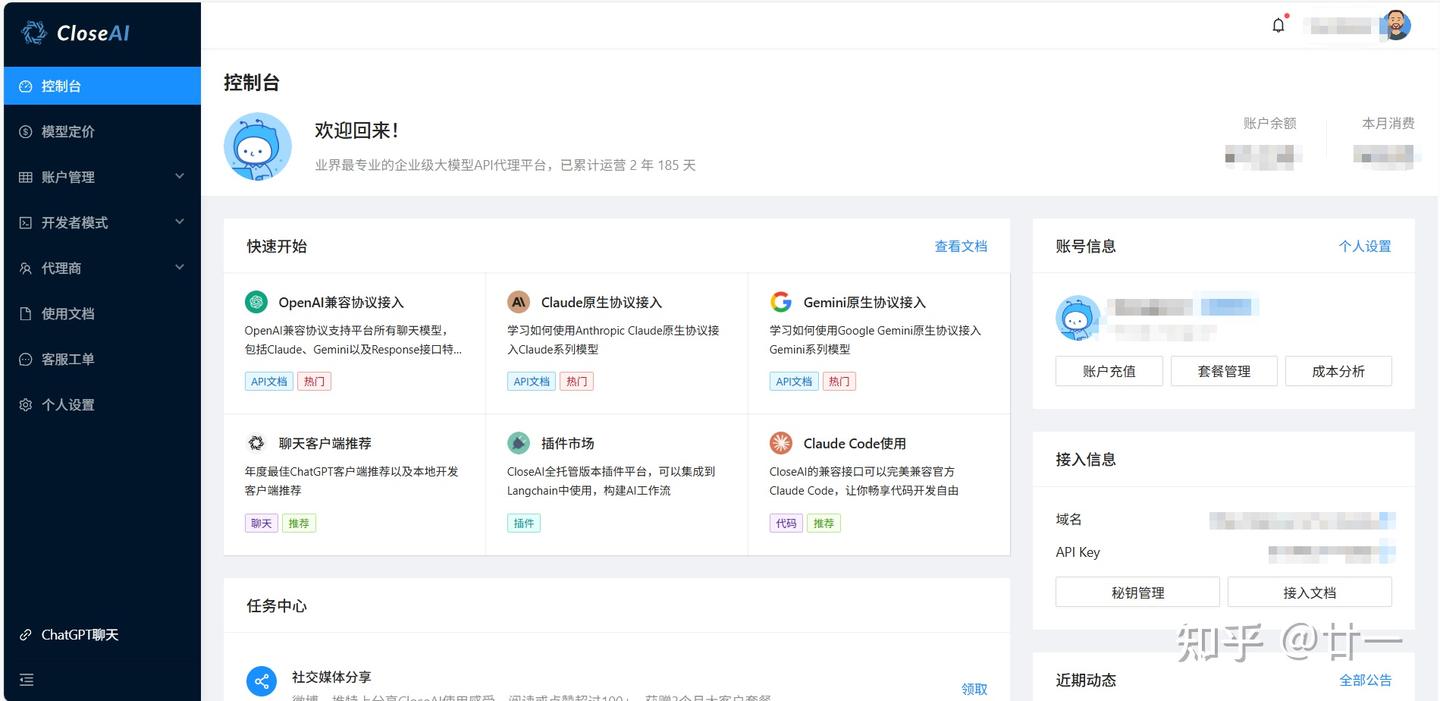The image size is (1440, 701).
Task: Collapse the sidebar using the bottom icon
Action: 27,679
